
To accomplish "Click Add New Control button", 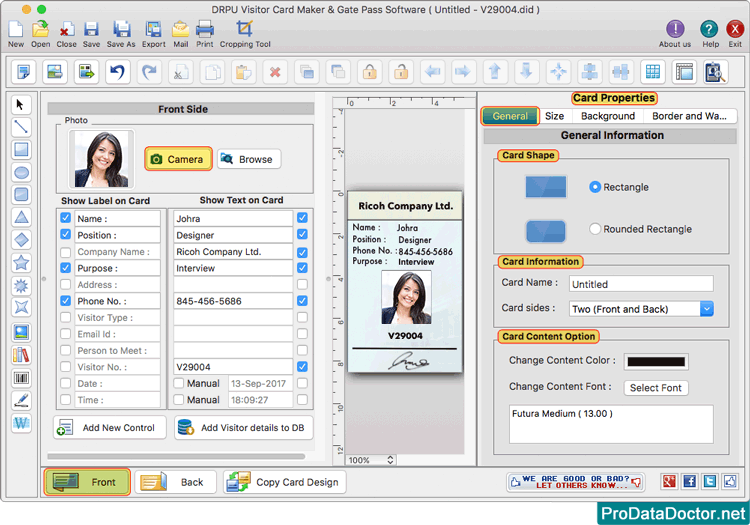I will (x=110, y=427).
